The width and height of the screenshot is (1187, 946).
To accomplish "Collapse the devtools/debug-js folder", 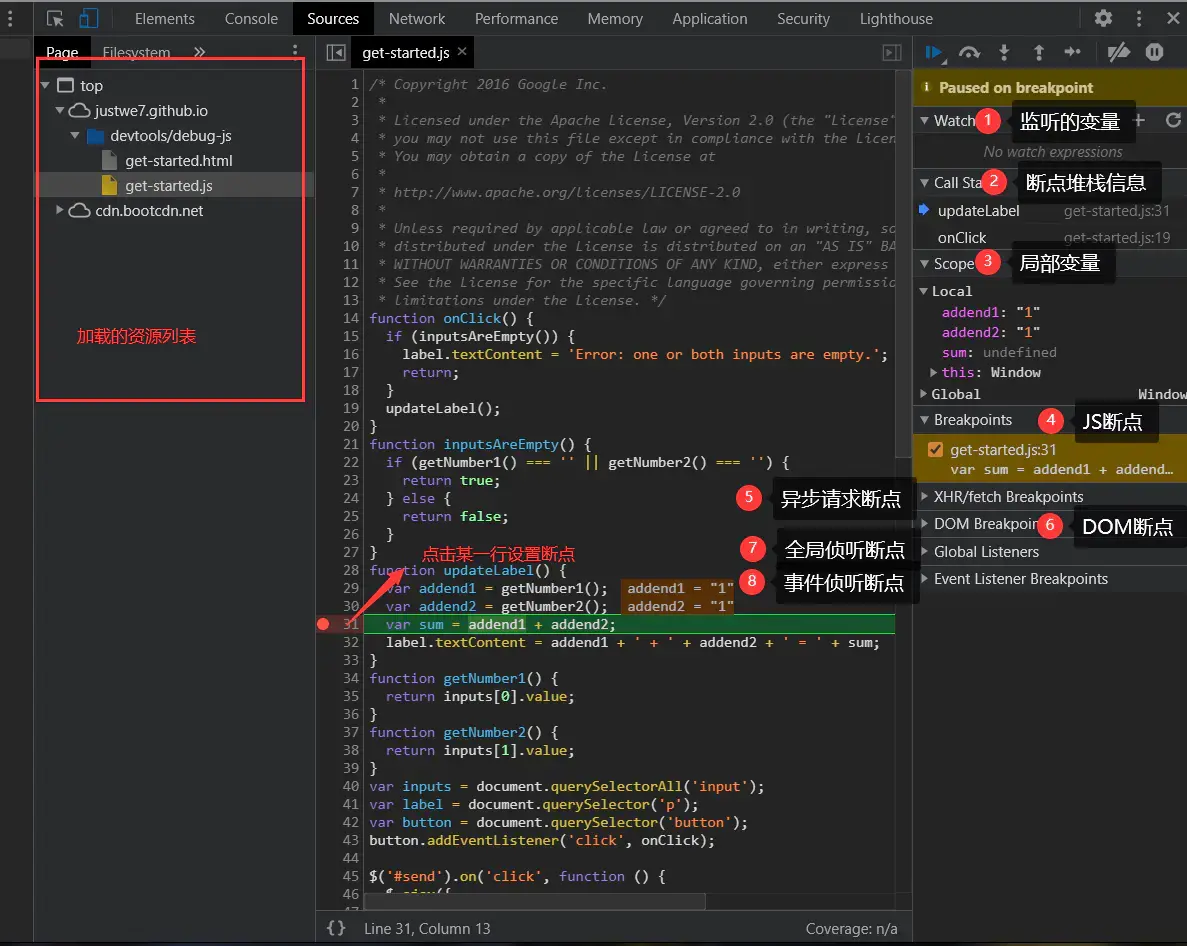I will click(x=75, y=135).
